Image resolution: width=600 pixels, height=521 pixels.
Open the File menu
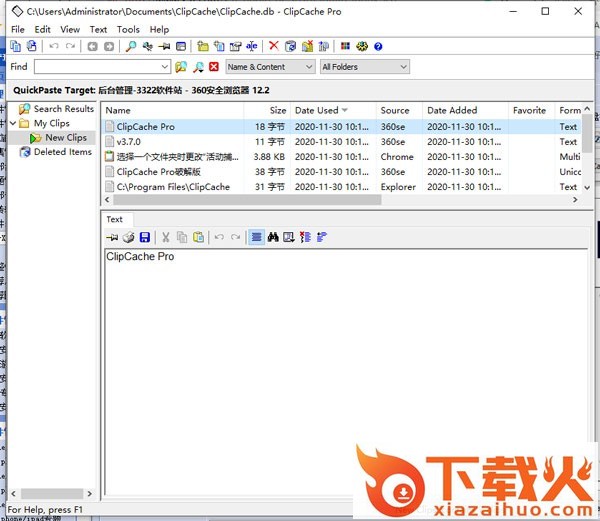[x=18, y=29]
